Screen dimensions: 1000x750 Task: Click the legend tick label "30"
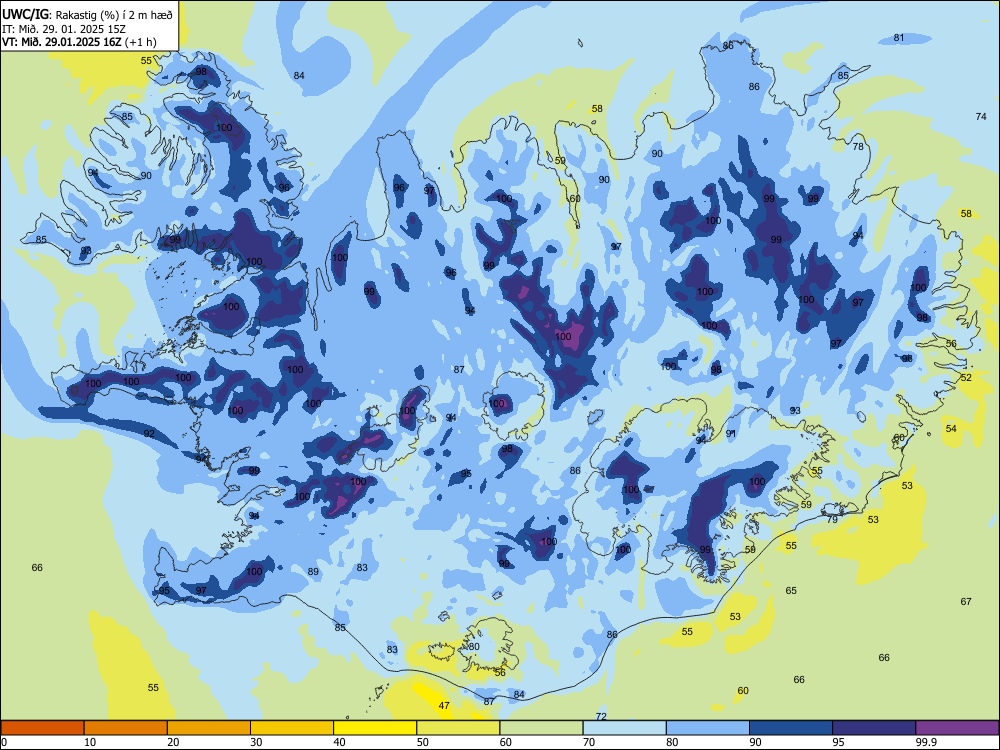256,742
